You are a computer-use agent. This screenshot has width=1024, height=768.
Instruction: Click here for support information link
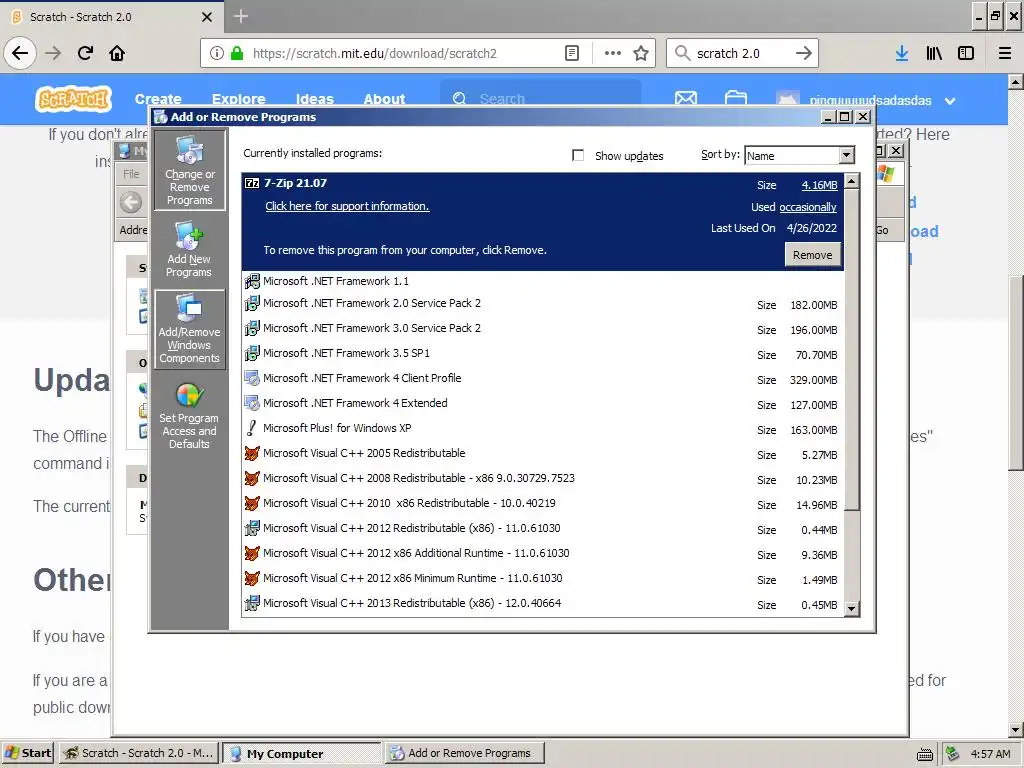coord(347,206)
